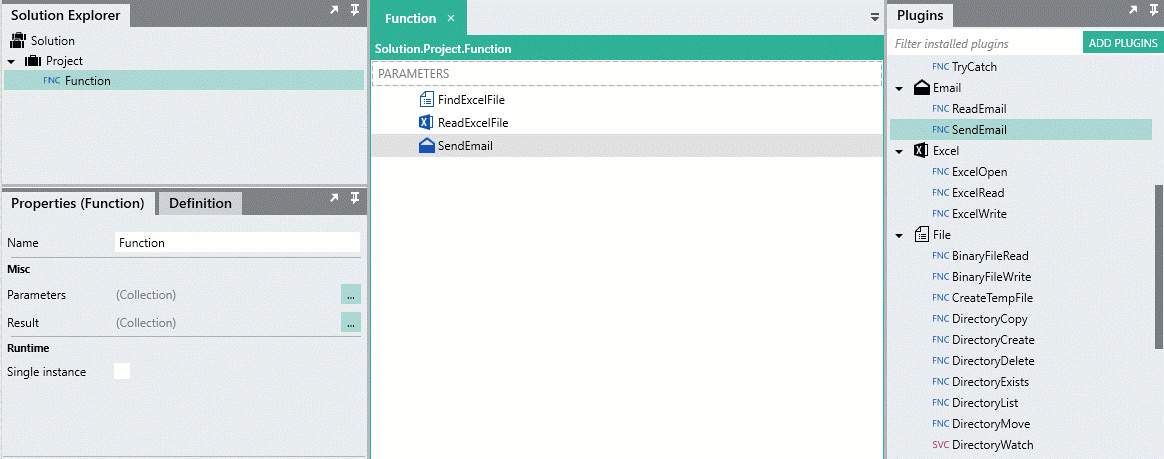
Task: Select the DirectoryMove plugin
Action: [x=990, y=424]
